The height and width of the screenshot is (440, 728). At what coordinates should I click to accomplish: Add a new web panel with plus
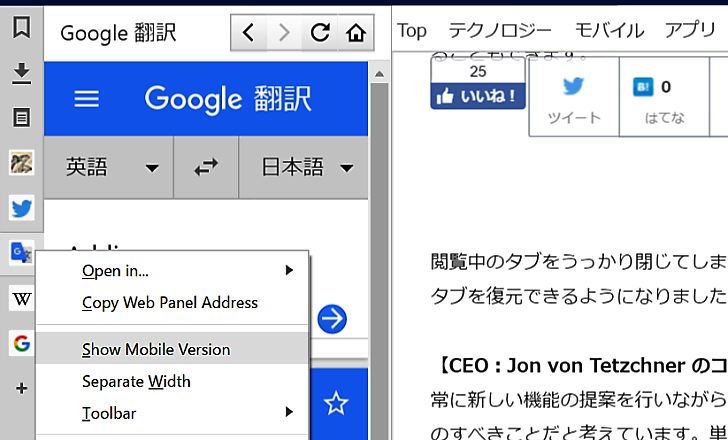pyautogui.click(x=21, y=388)
